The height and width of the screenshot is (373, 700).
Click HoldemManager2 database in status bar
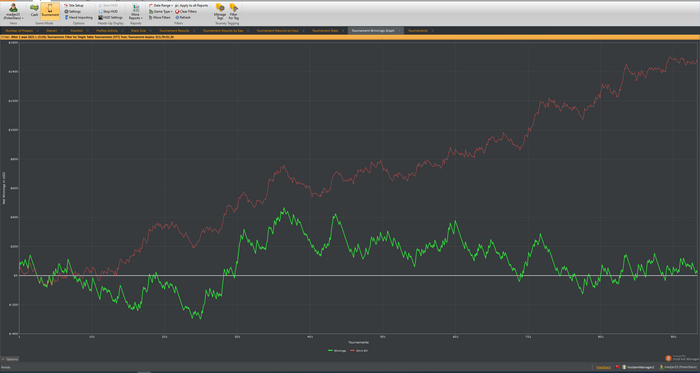coord(638,367)
